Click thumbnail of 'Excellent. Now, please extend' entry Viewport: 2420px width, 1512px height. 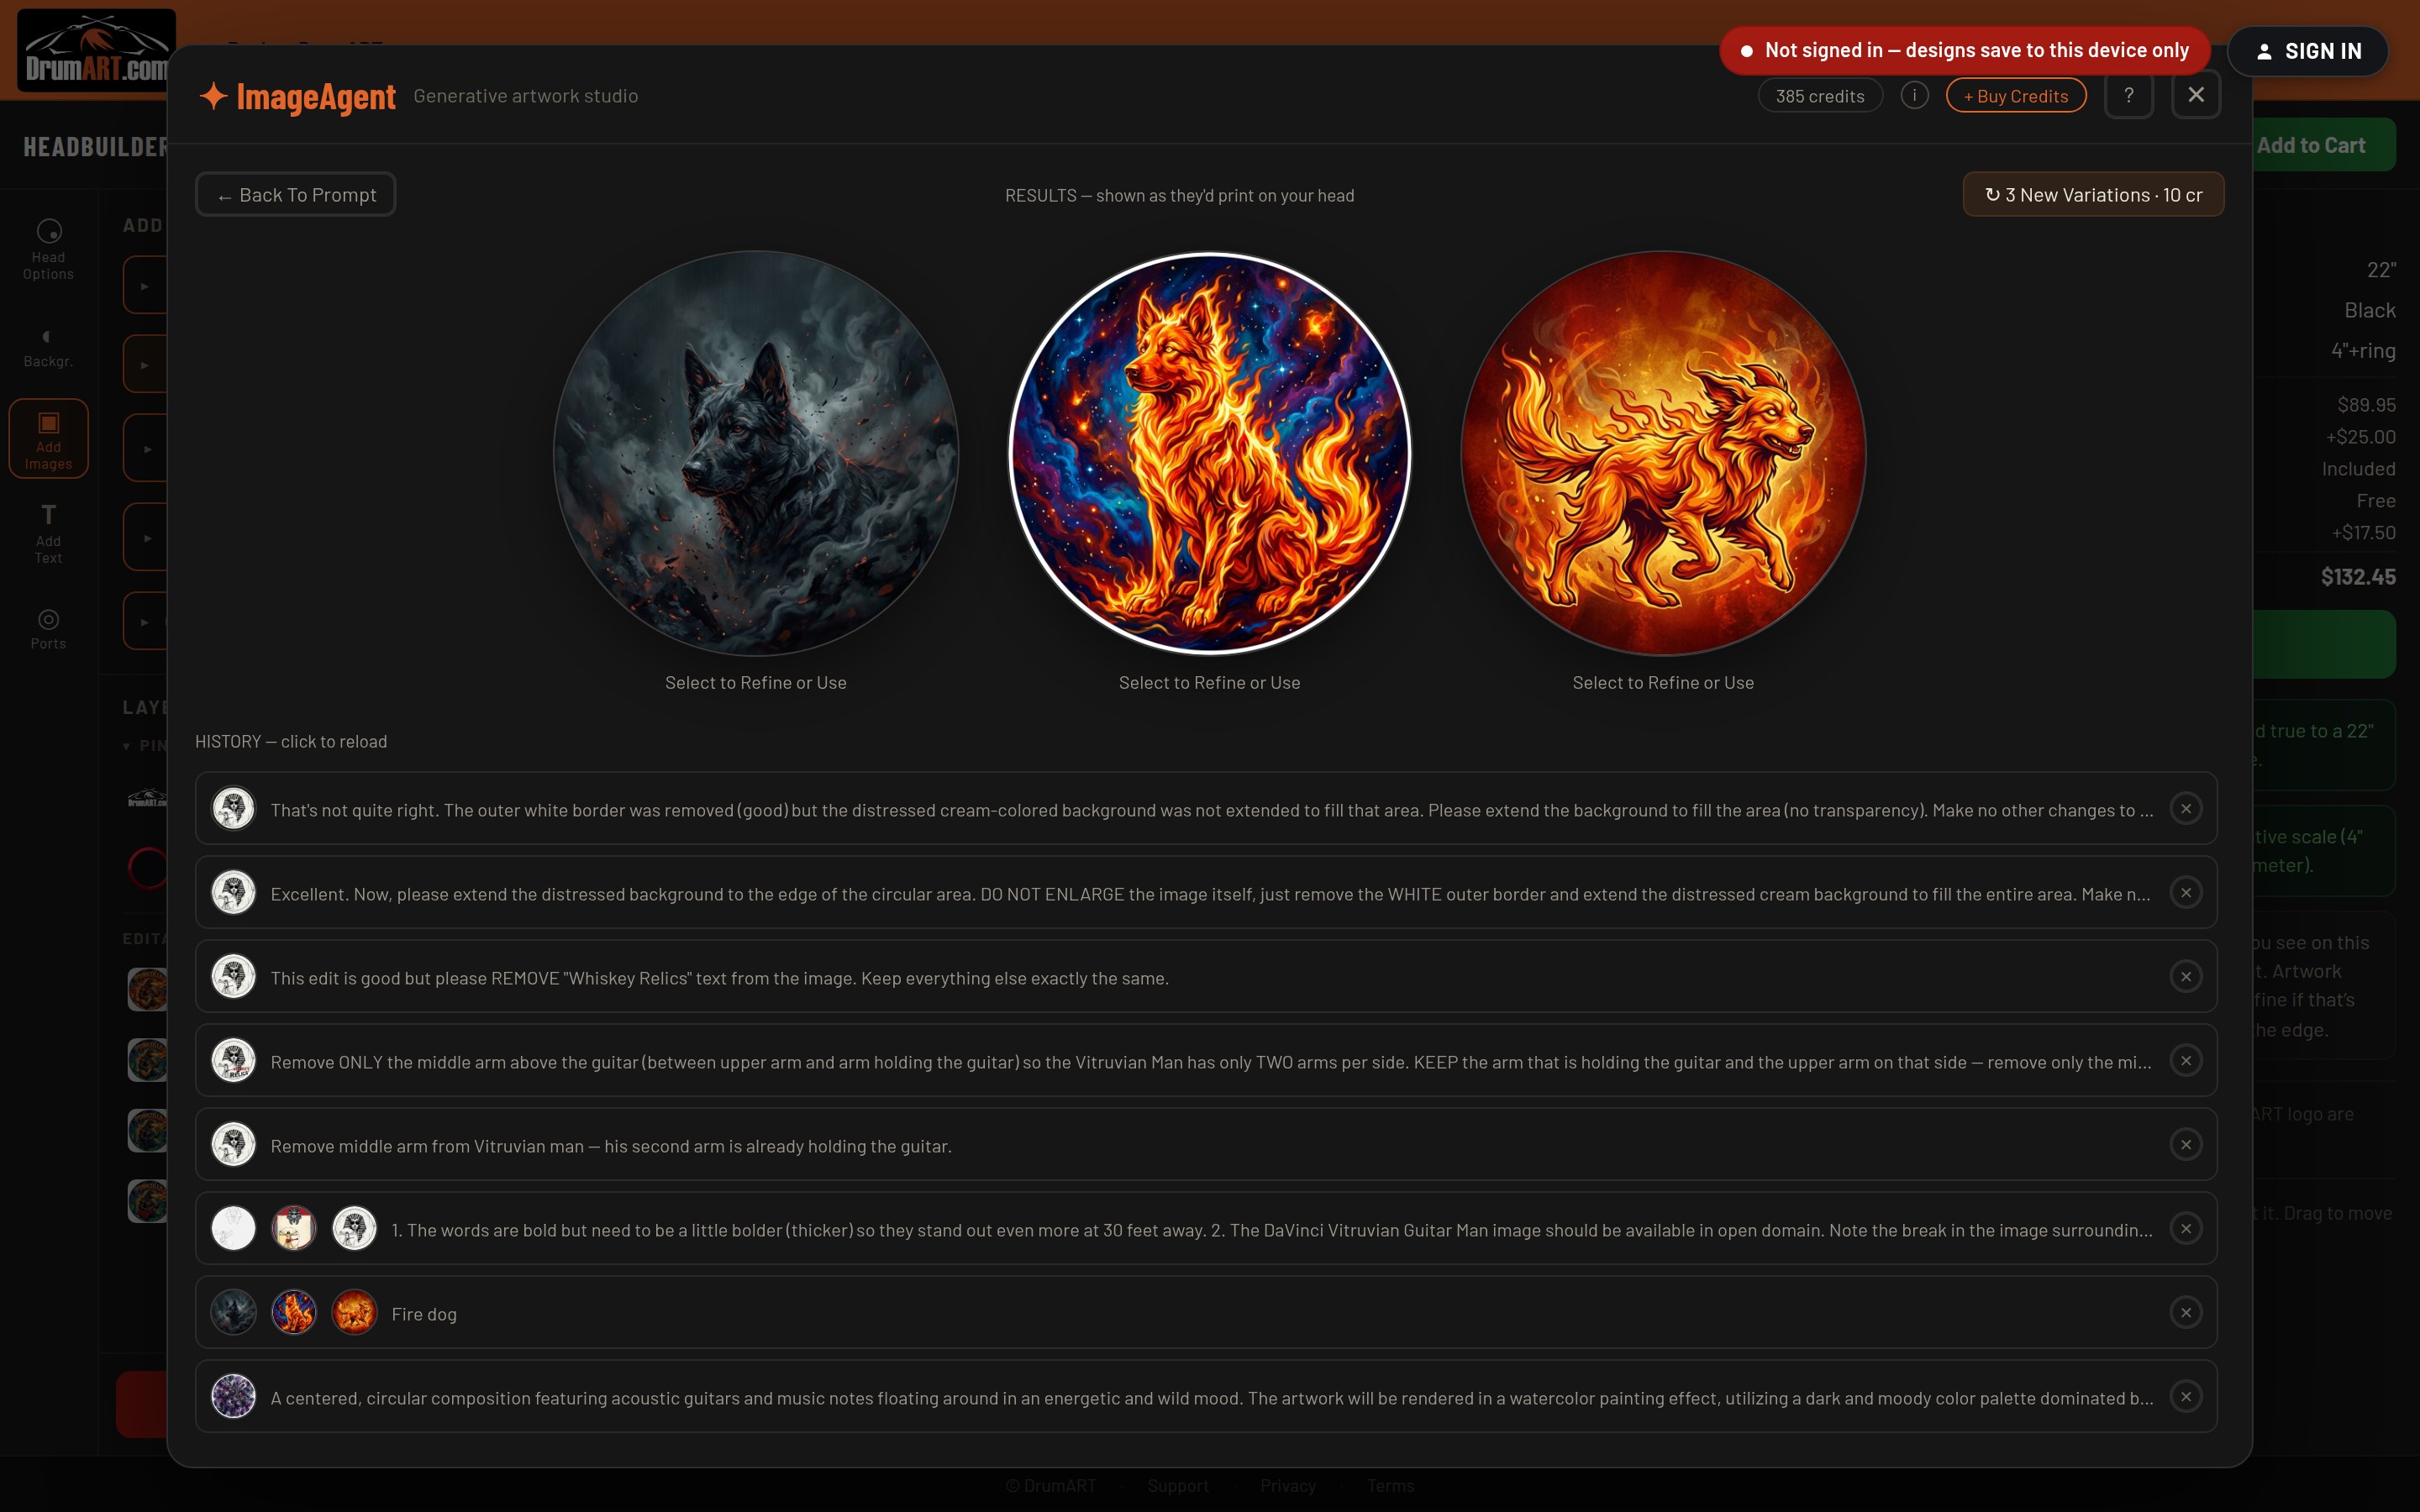234,893
